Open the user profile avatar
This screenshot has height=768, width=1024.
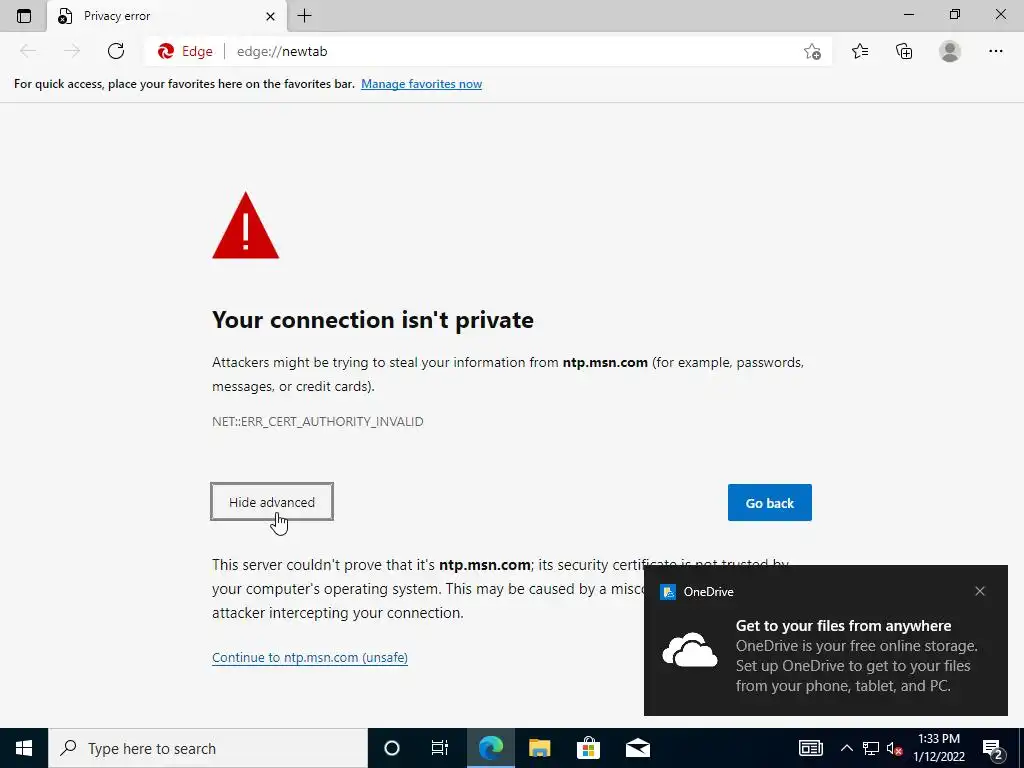tap(950, 51)
